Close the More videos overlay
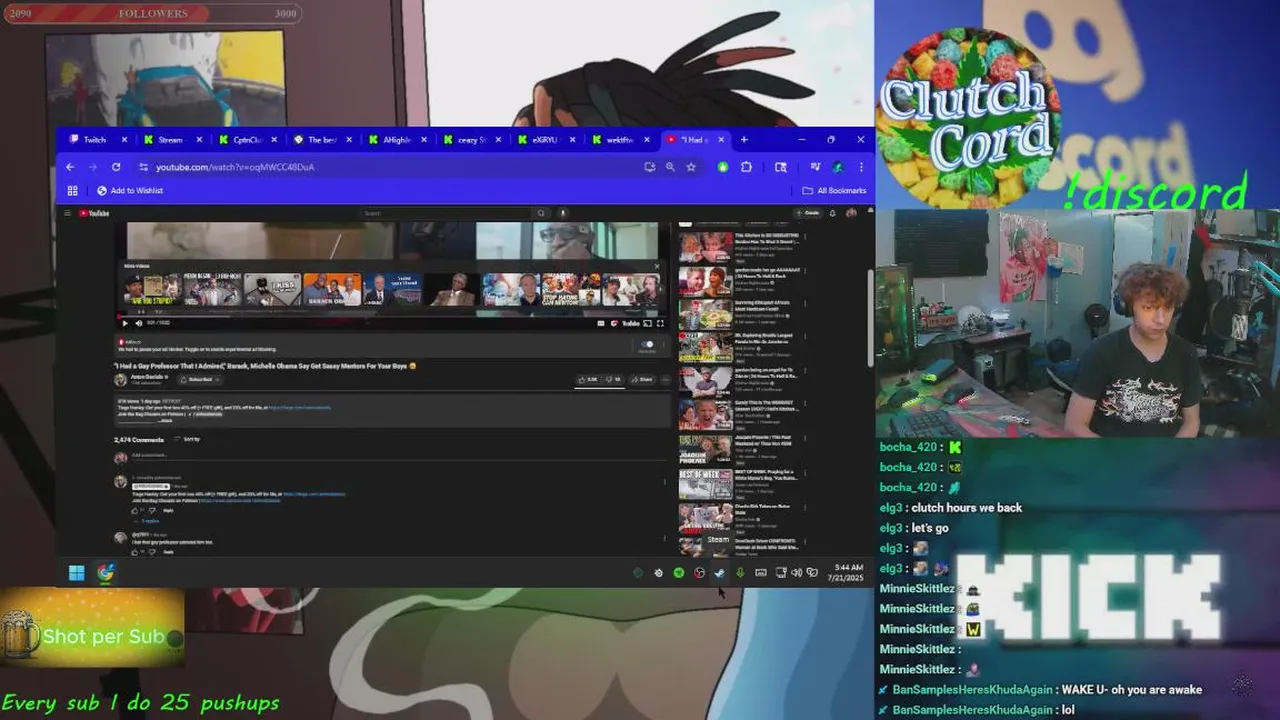The width and height of the screenshot is (1280, 720). click(x=657, y=266)
